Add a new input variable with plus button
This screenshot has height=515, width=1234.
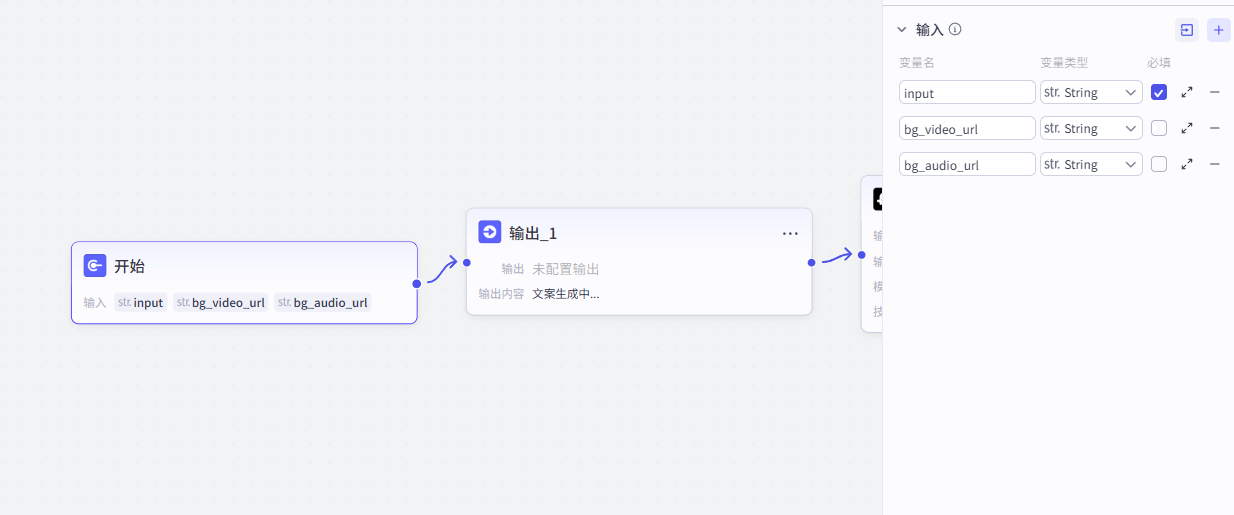[x=1218, y=30]
